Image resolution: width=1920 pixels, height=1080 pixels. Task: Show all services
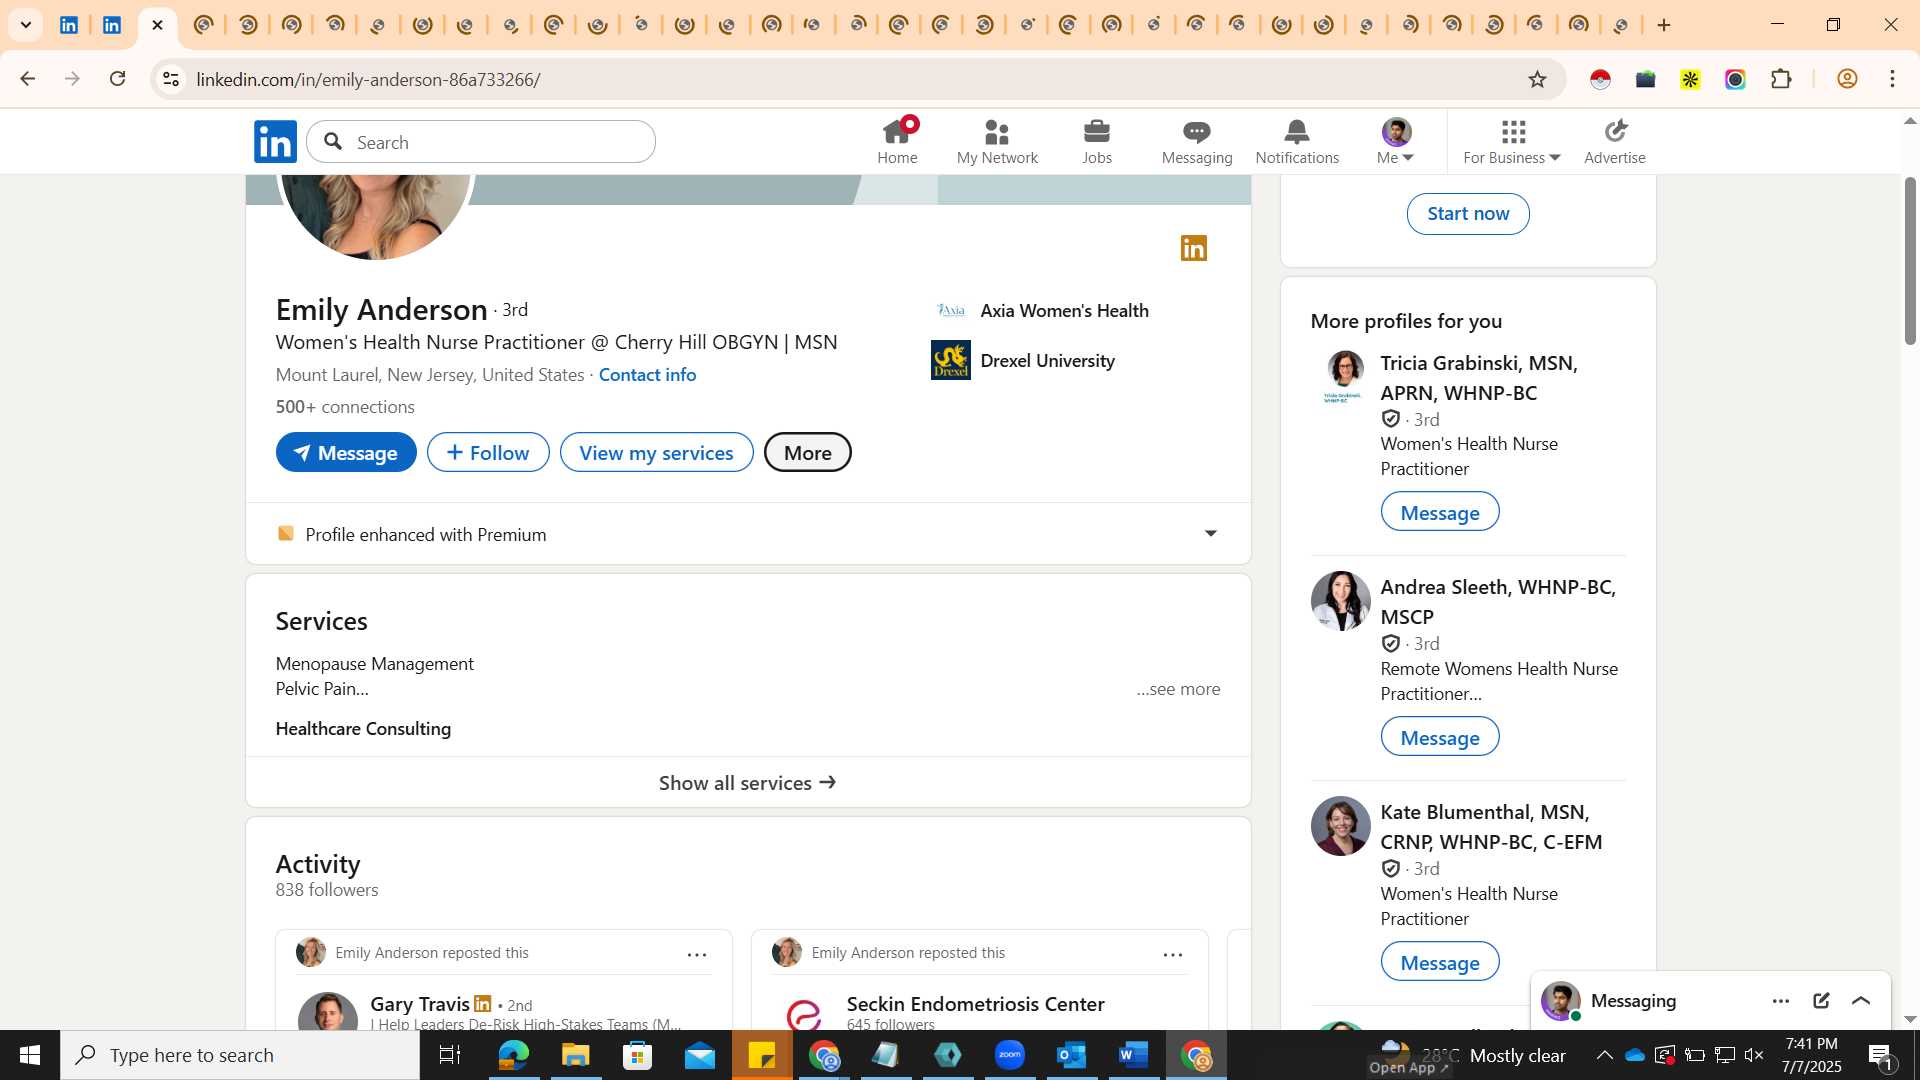pos(748,783)
